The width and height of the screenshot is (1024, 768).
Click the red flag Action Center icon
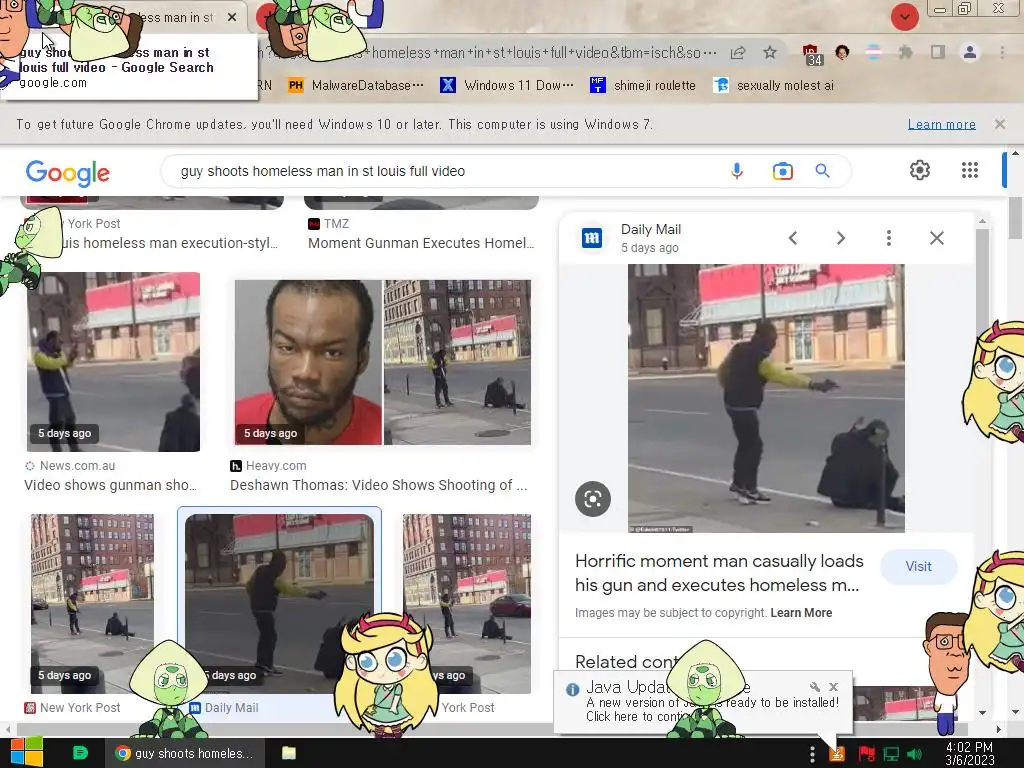[x=865, y=754]
